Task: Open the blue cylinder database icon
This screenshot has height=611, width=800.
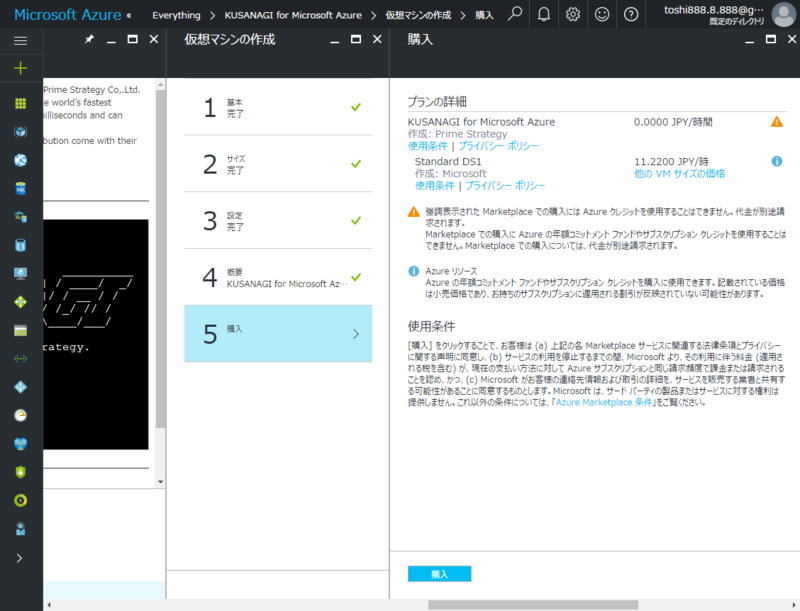Action: 20,245
